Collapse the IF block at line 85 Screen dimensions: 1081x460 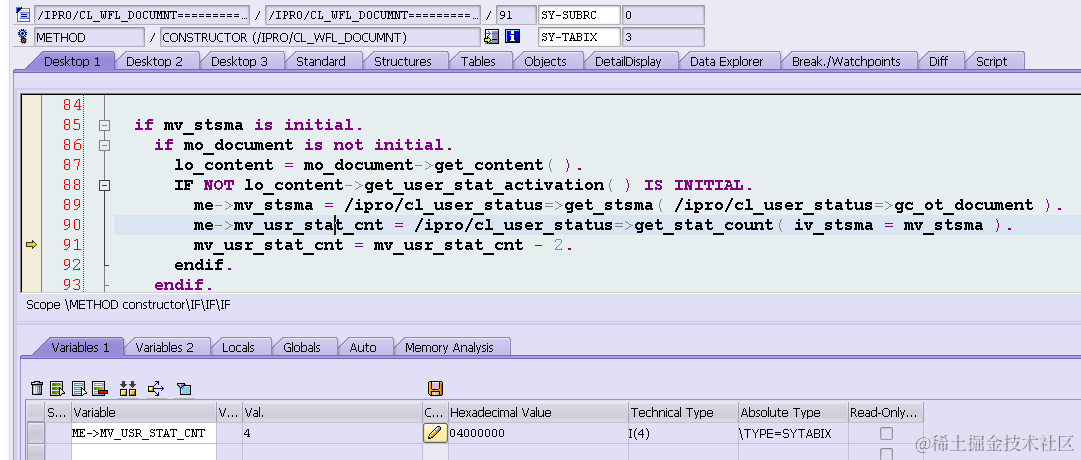click(104, 126)
